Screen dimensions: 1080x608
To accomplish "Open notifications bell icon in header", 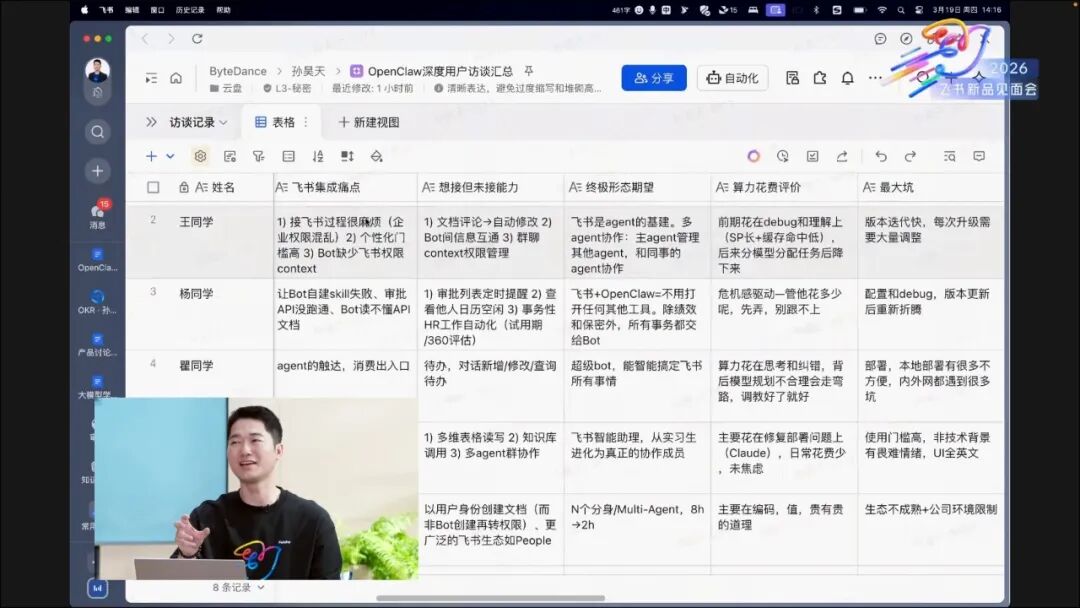I will 848,78.
